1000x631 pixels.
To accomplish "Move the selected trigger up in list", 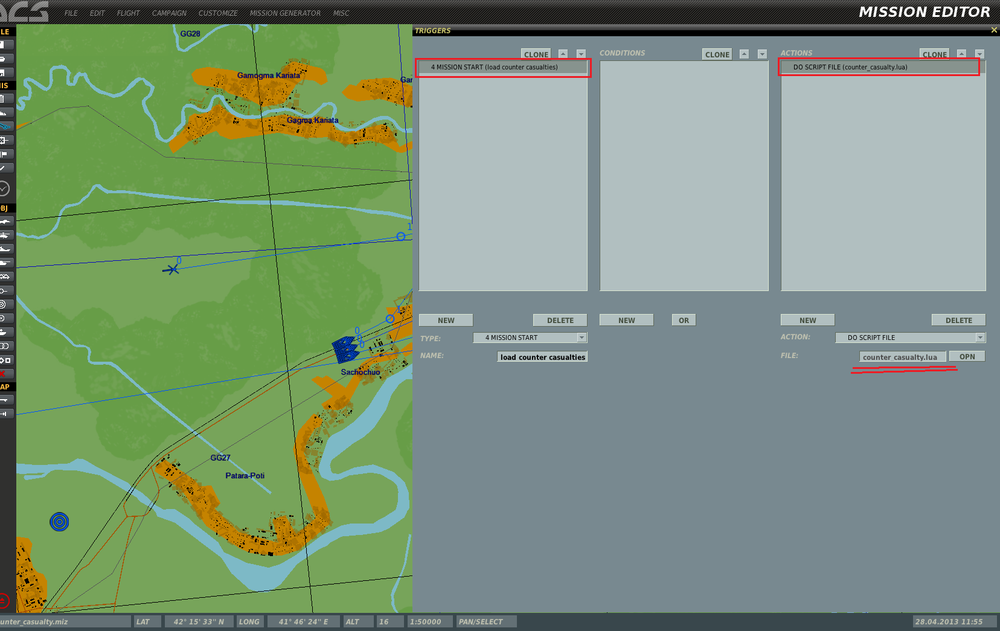I will point(563,54).
